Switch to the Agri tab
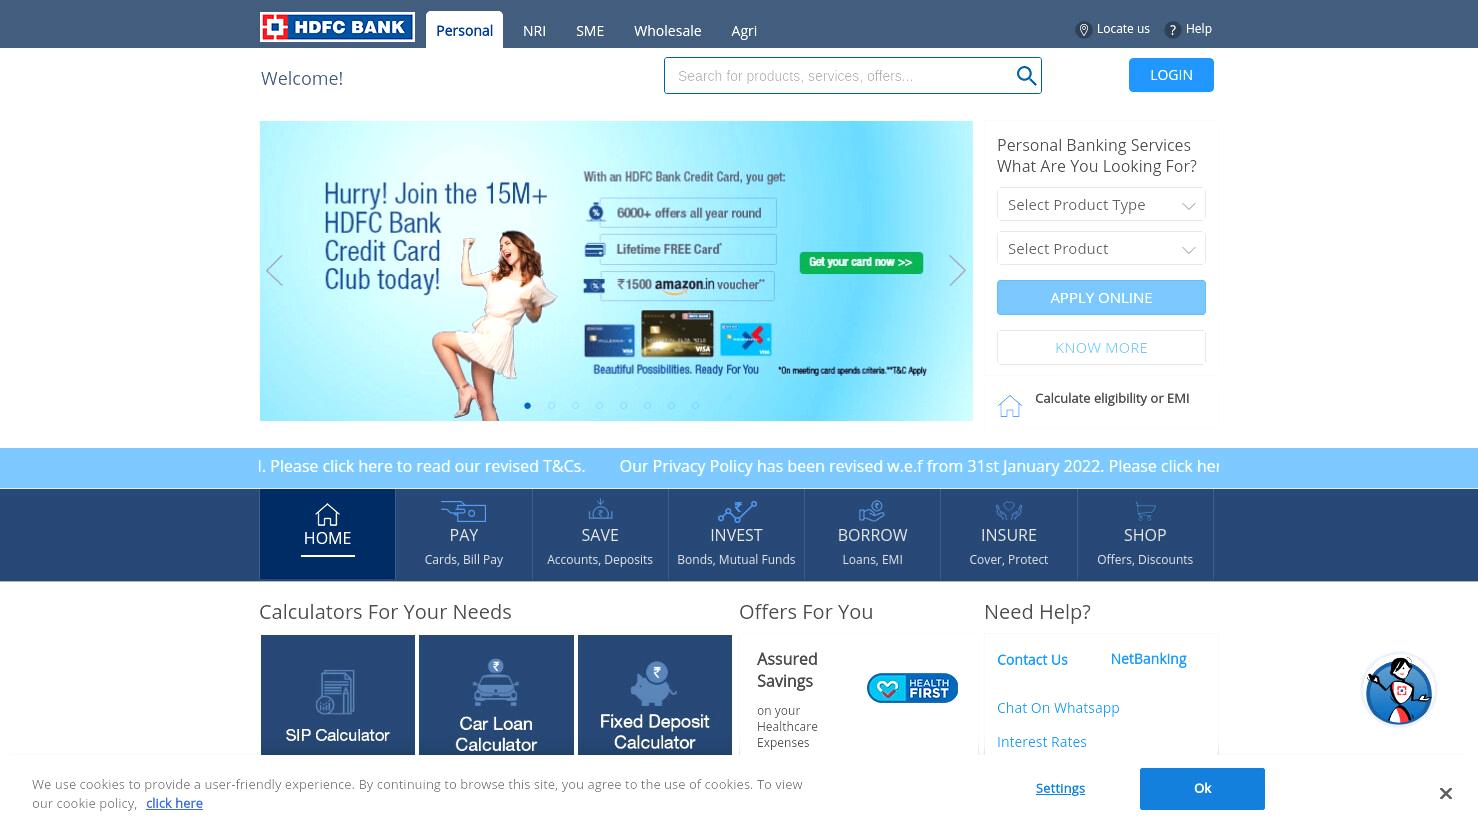This screenshot has height=837, width=1478. coord(744,31)
